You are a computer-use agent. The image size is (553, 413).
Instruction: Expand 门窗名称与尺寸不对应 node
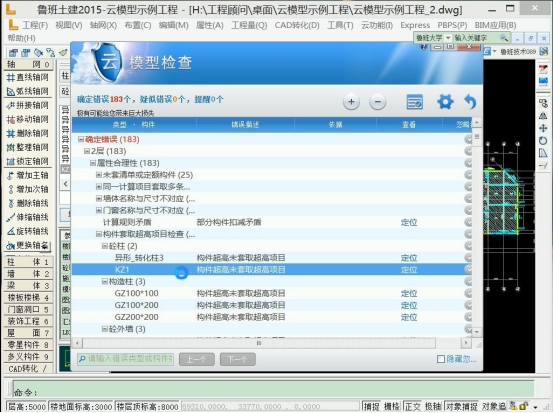pyautogui.click(x=99, y=211)
